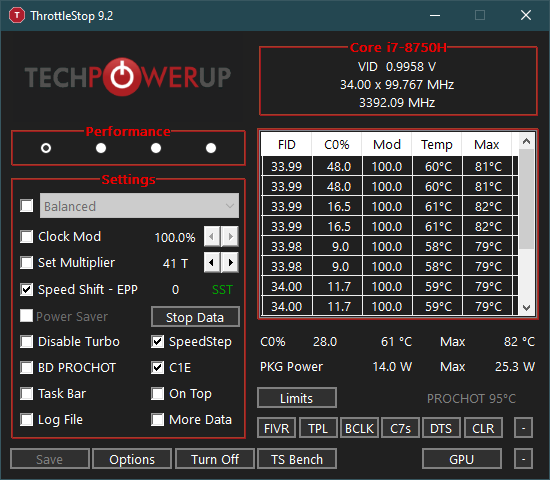550x480 pixels.
Task: Open the TPL power limits window
Action: coord(318,428)
